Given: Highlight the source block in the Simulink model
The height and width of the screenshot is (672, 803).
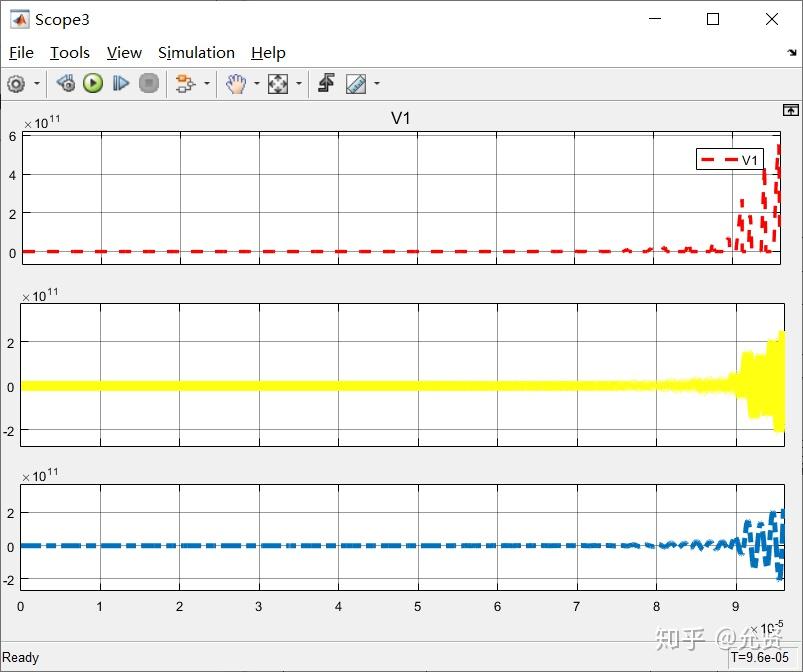Looking at the screenshot, I should tap(66, 83).
